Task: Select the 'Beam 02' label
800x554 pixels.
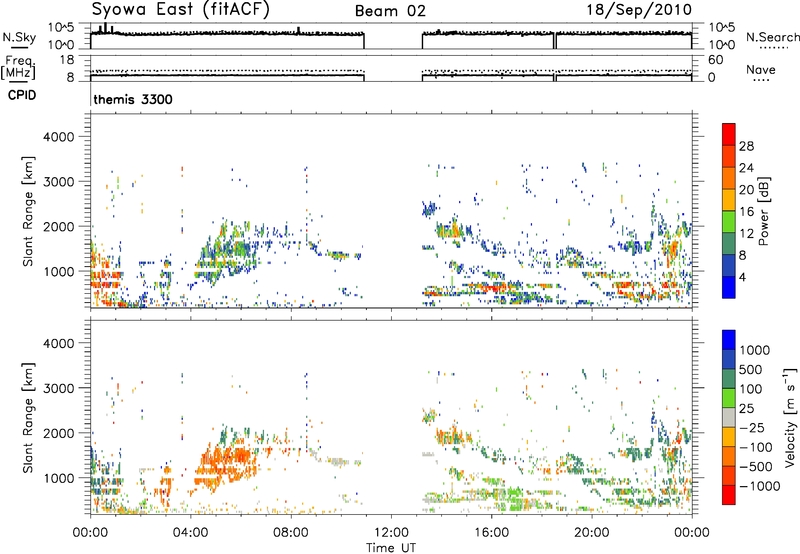Action: click(x=390, y=11)
